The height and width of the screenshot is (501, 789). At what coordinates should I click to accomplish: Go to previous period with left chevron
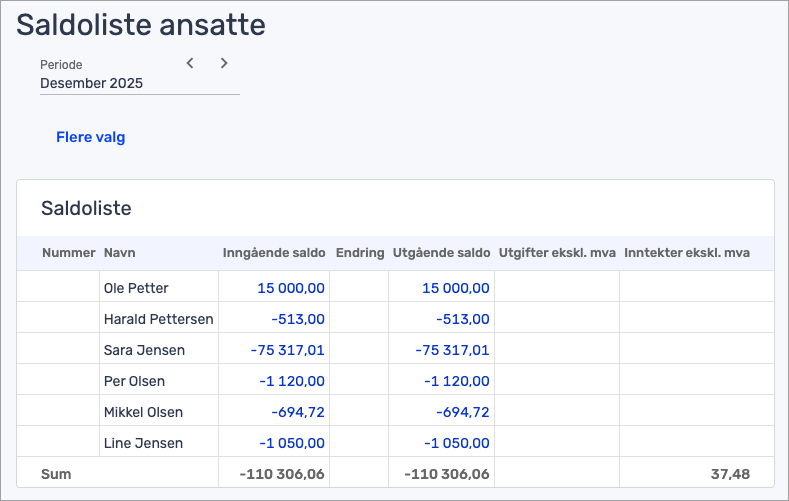coord(190,63)
